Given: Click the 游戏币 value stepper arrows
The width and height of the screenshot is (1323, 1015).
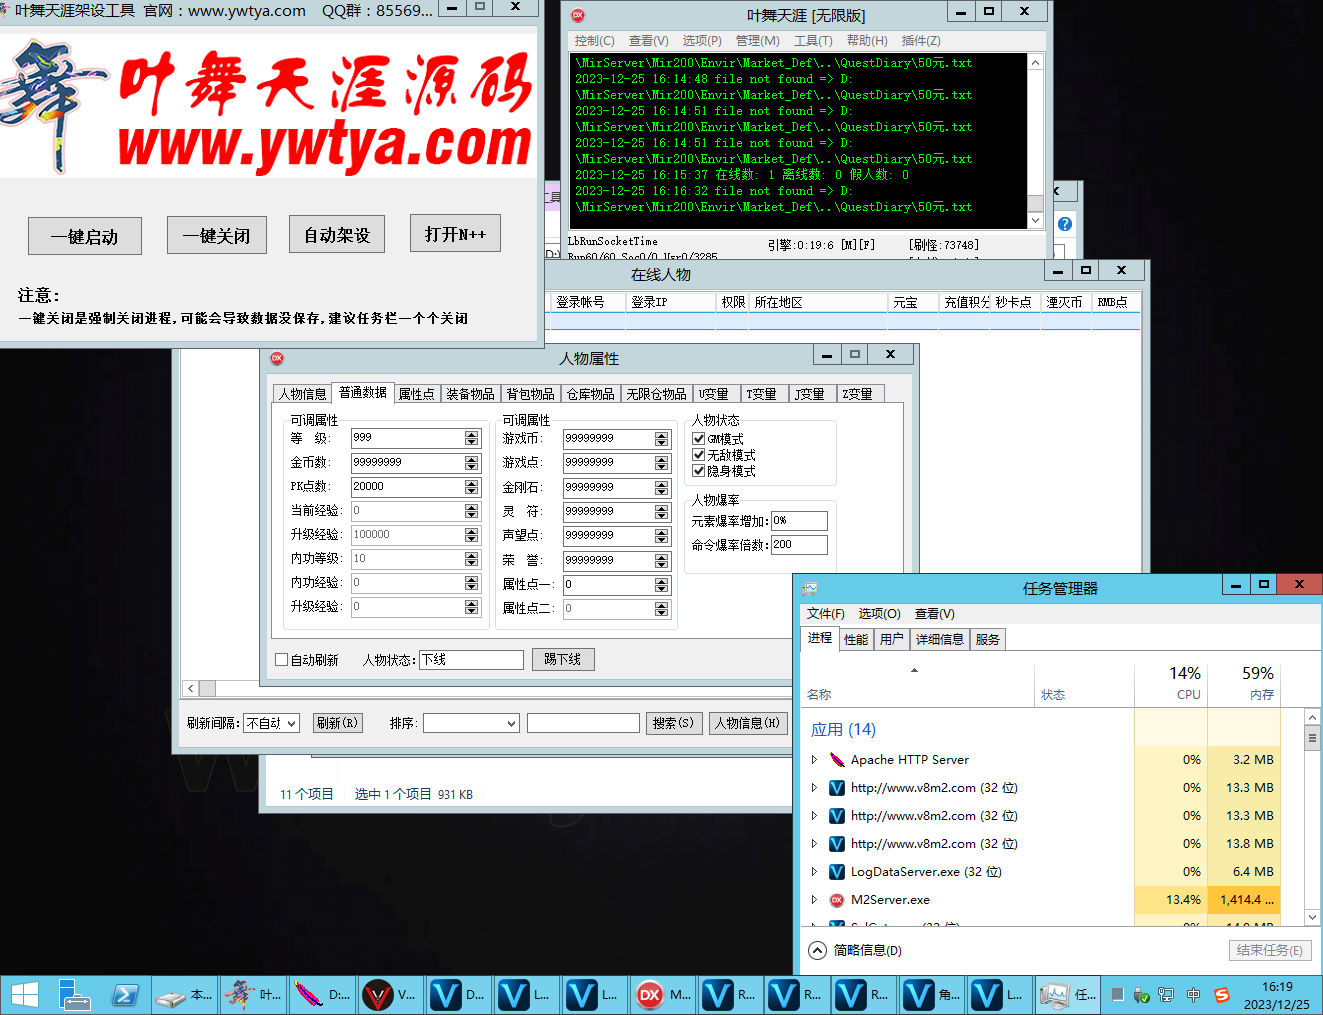Looking at the screenshot, I should pos(661,439).
